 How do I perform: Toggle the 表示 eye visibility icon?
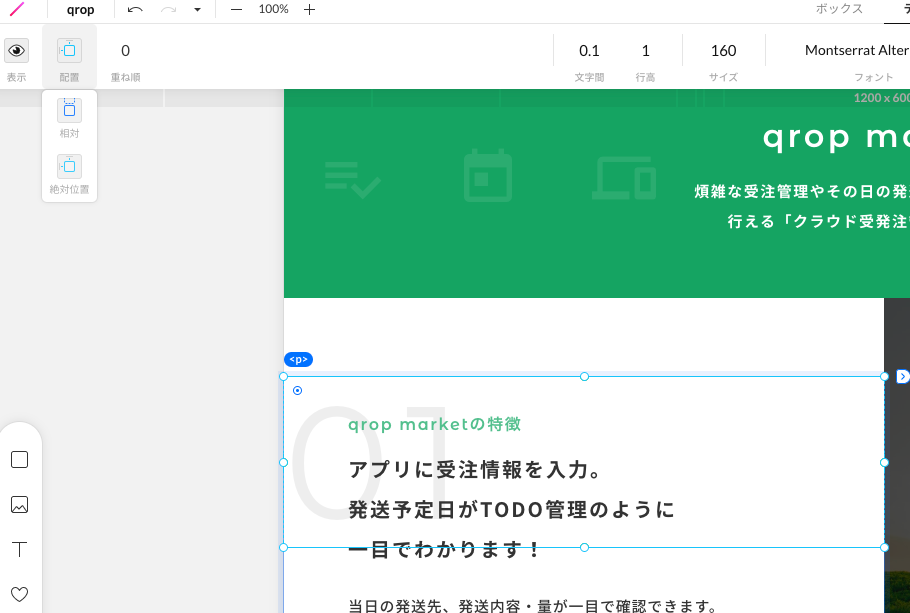(x=16, y=51)
